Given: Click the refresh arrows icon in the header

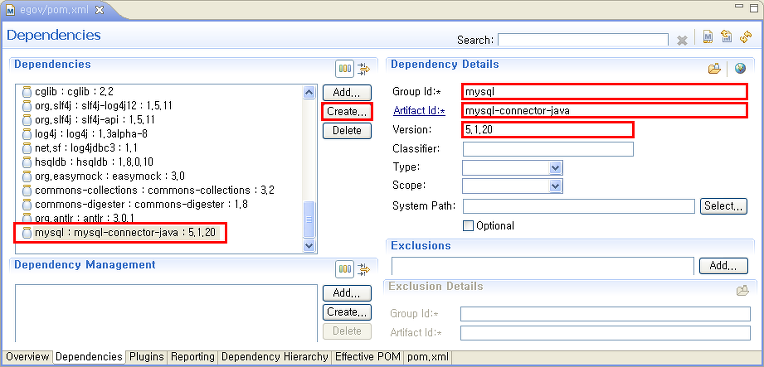Looking at the screenshot, I should 746,37.
